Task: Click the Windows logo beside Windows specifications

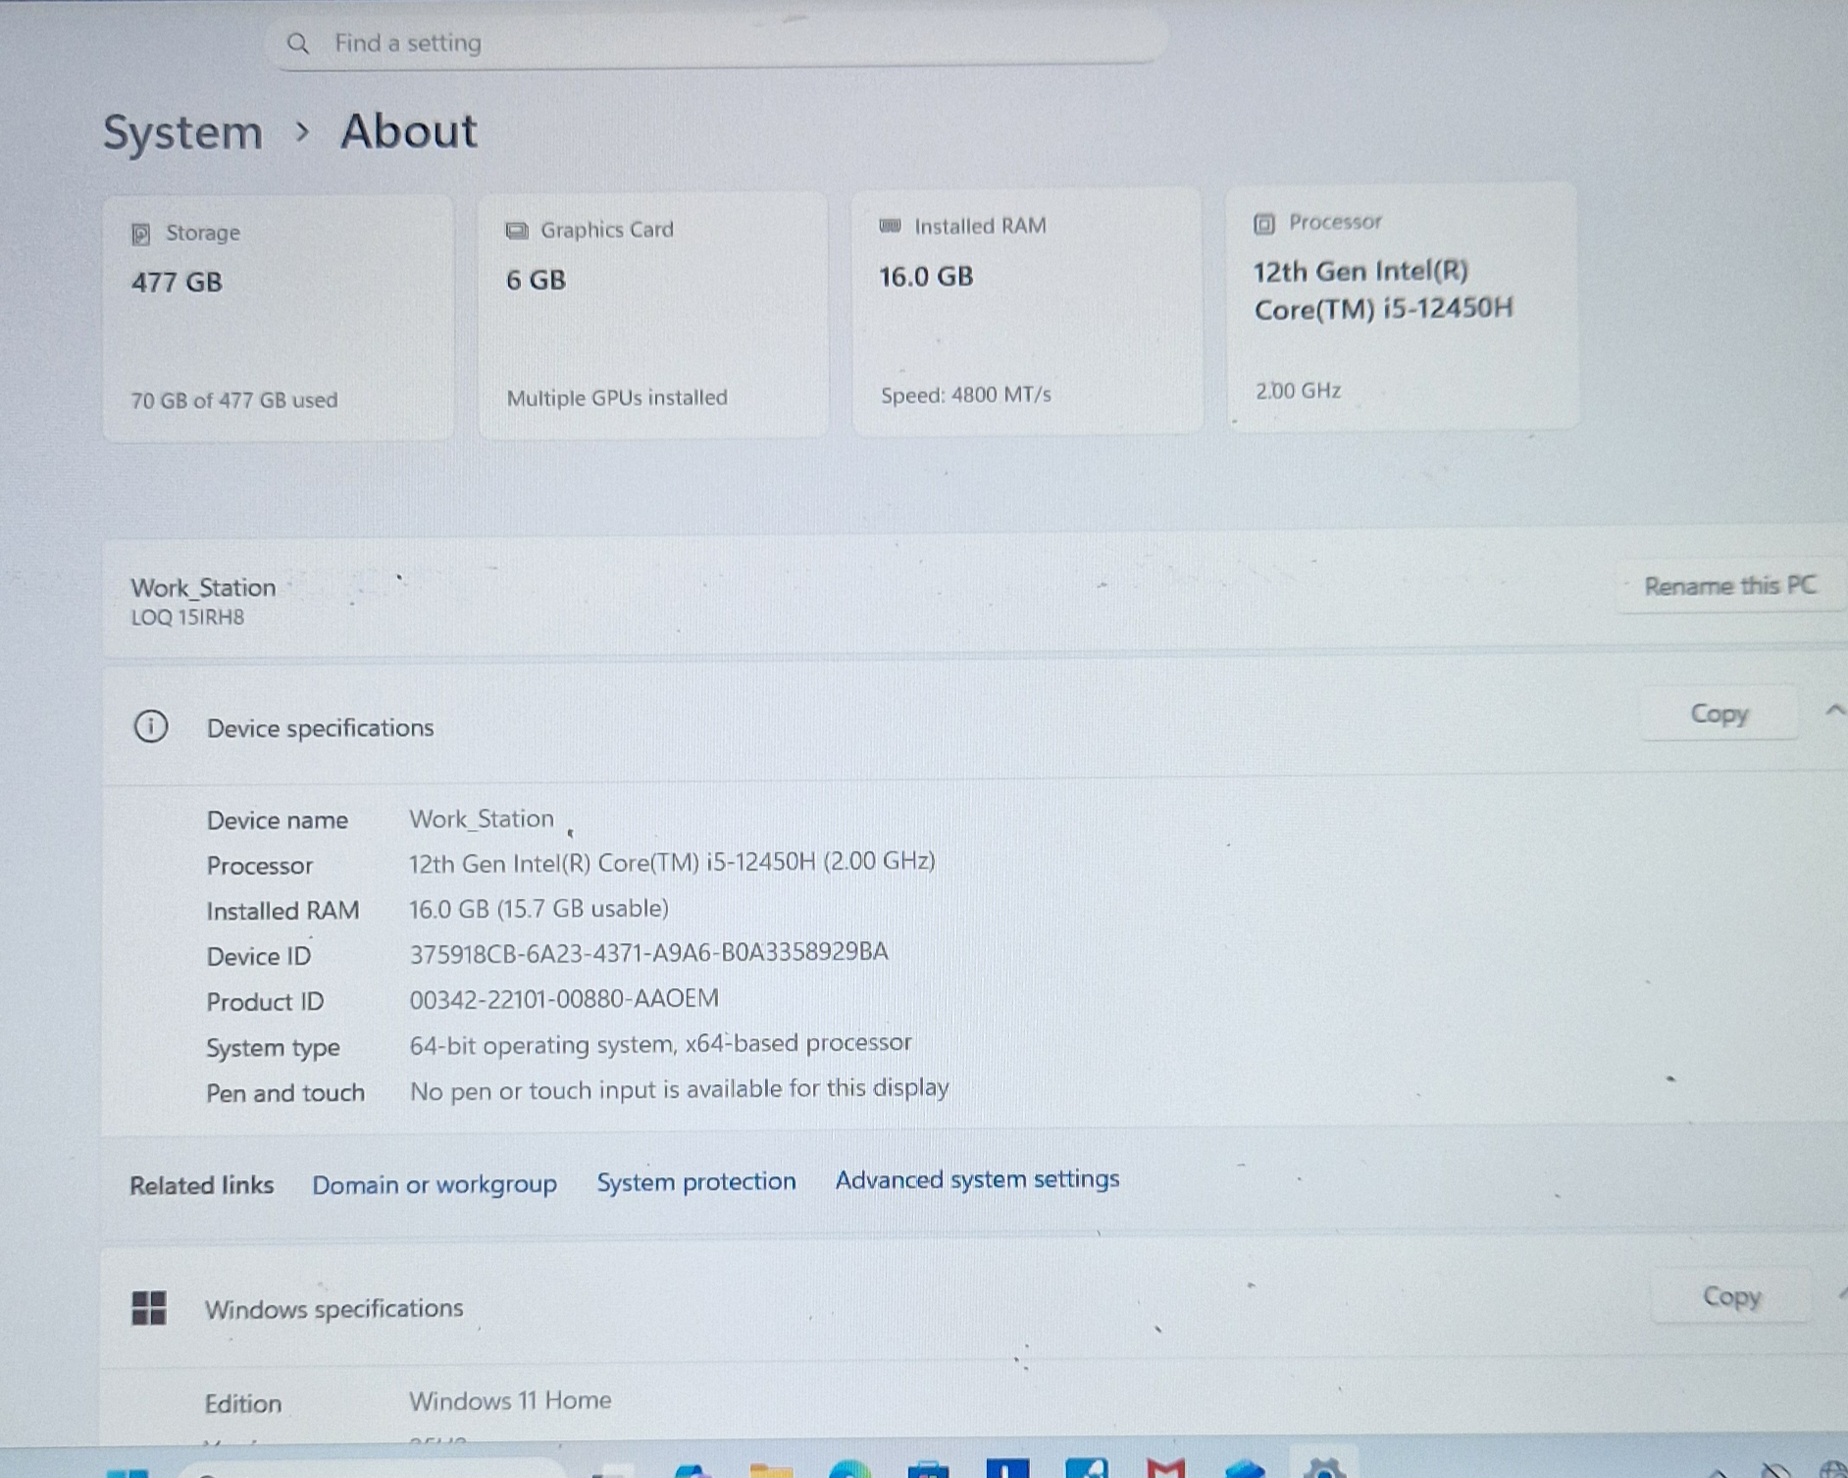Action: pyautogui.click(x=149, y=1307)
